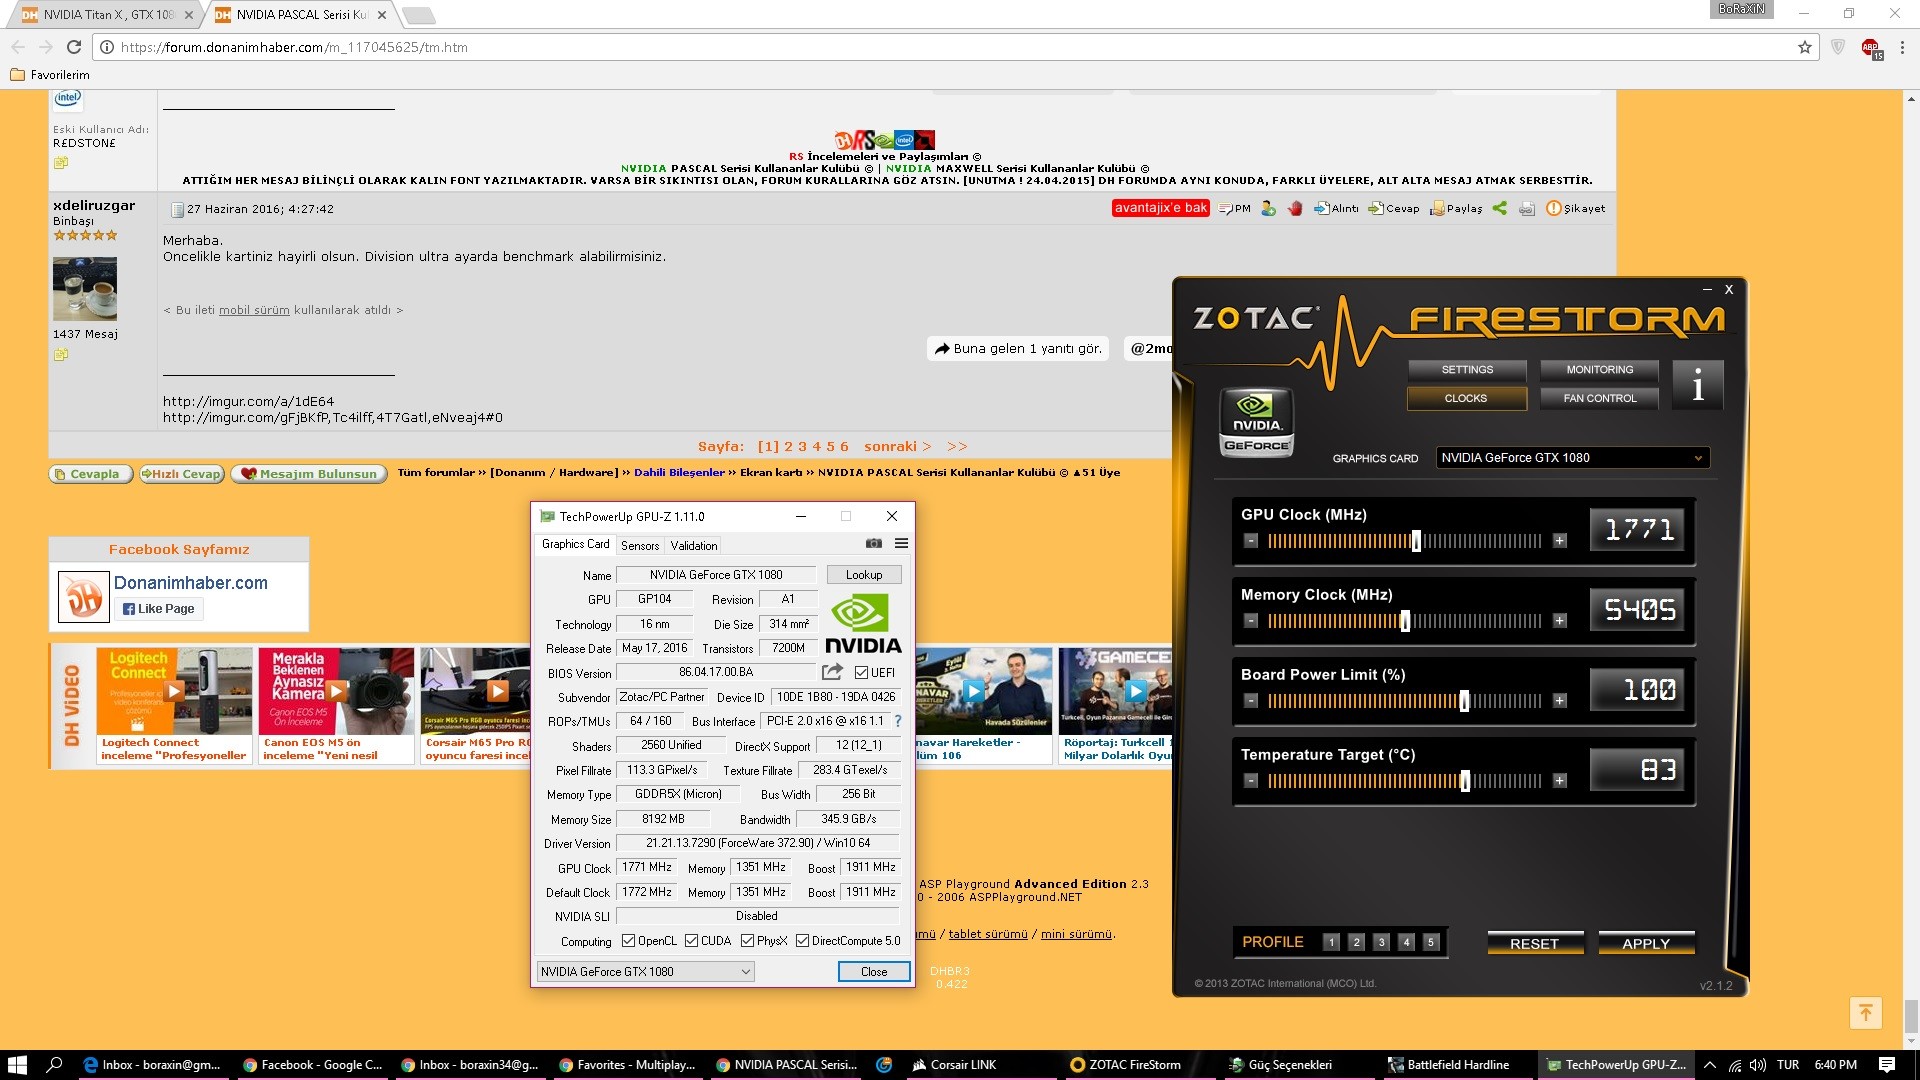Select FireStorm profile 5

pyautogui.click(x=1431, y=942)
